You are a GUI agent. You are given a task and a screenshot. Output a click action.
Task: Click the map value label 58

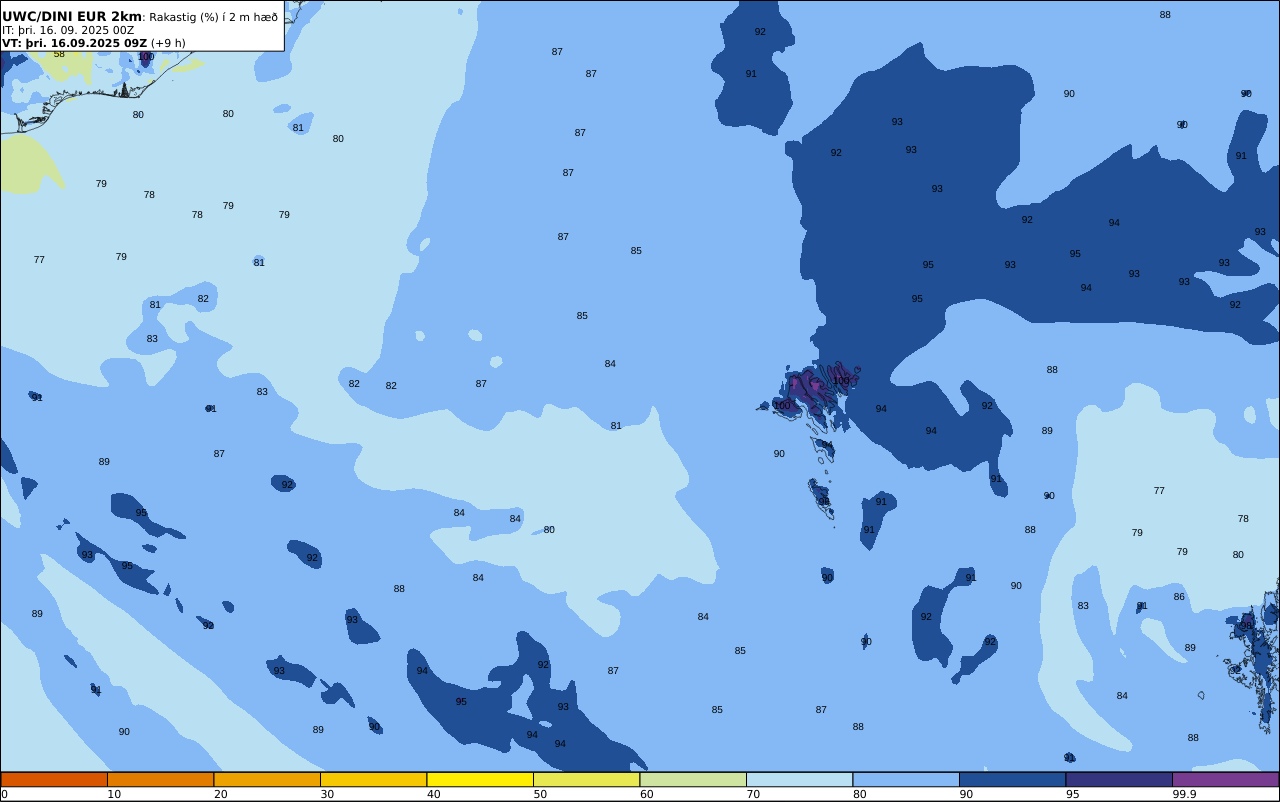tap(59, 54)
